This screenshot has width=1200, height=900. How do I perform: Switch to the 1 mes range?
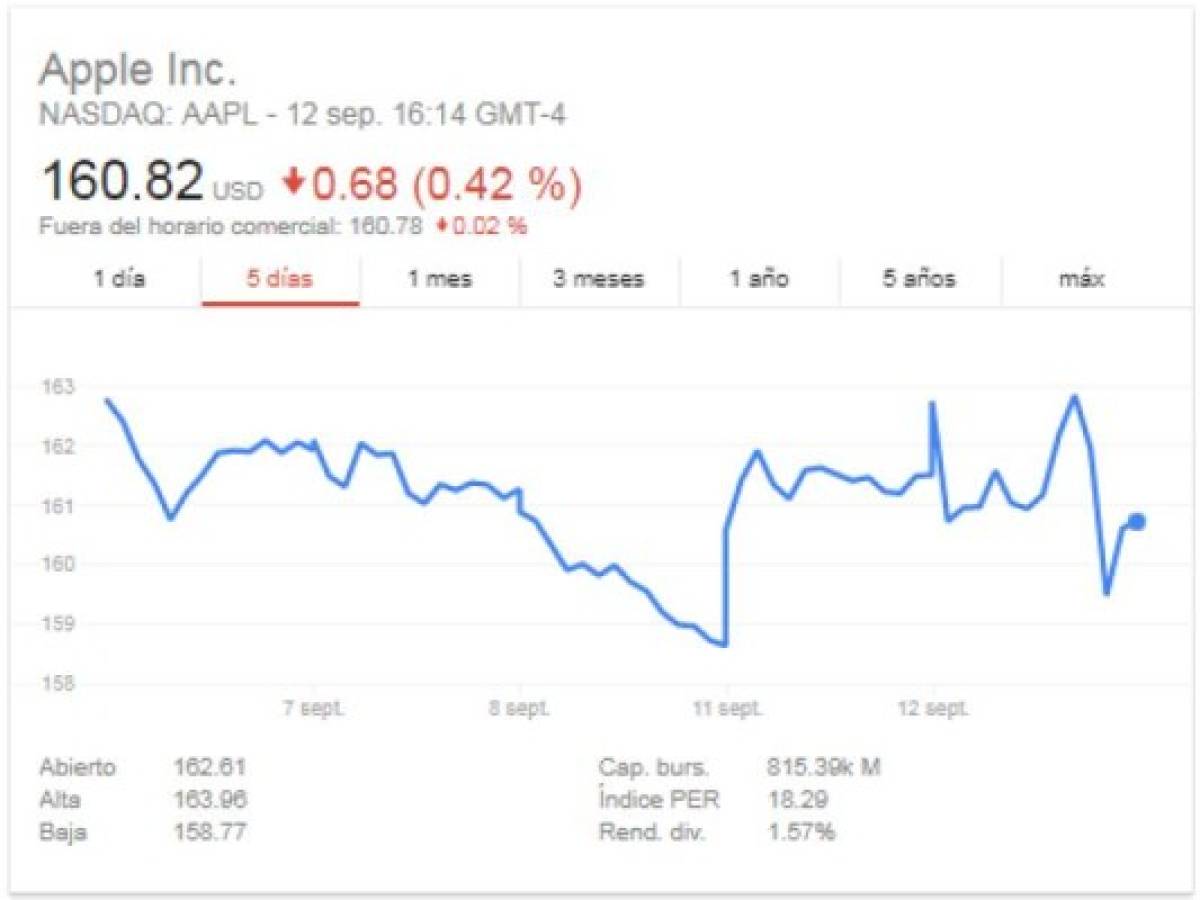coord(439,279)
